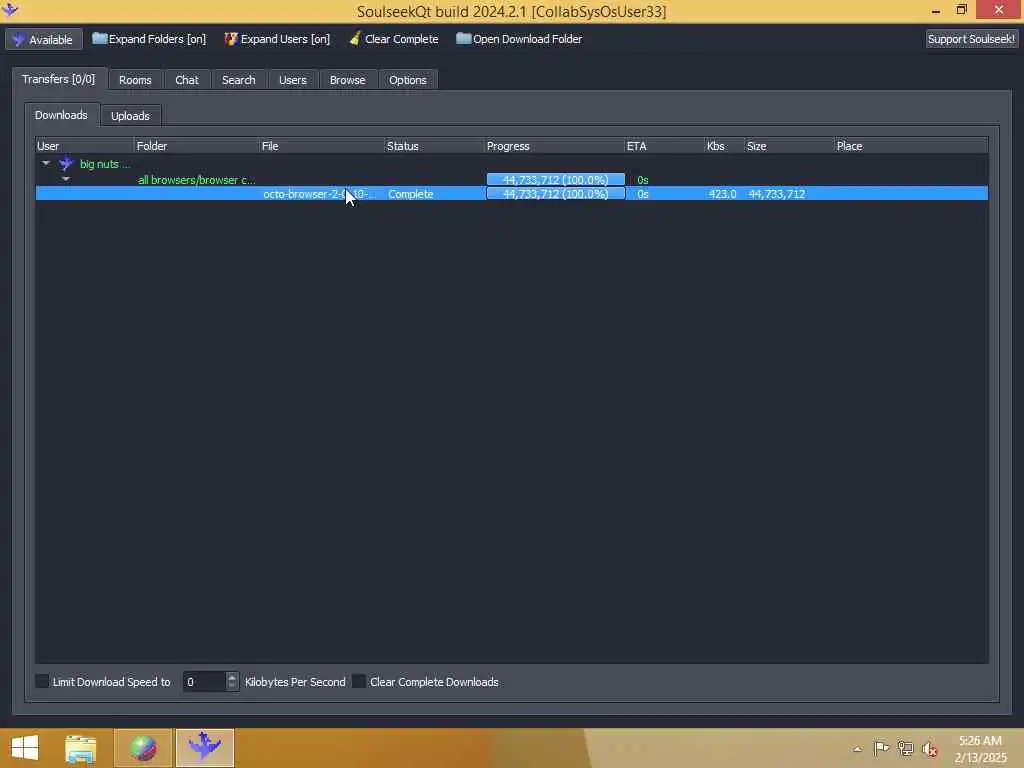Switch to the Browse tab
This screenshot has height=768, width=1024.
[x=347, y=80]
